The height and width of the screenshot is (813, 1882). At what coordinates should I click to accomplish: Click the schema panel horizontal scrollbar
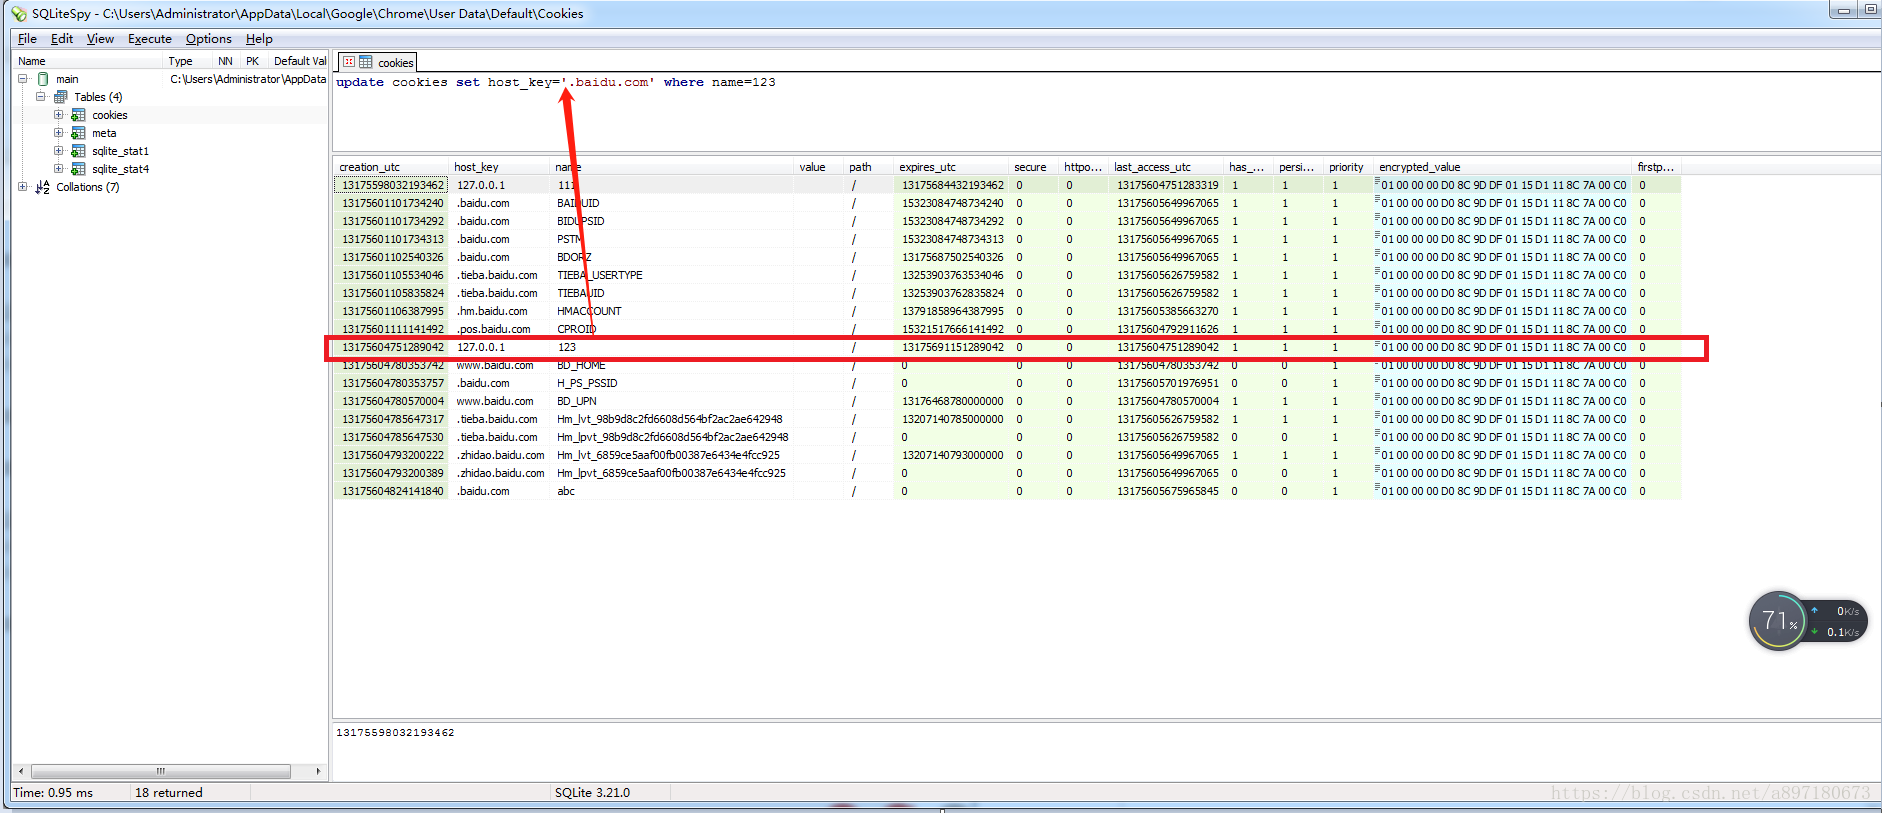pos(161,771)
